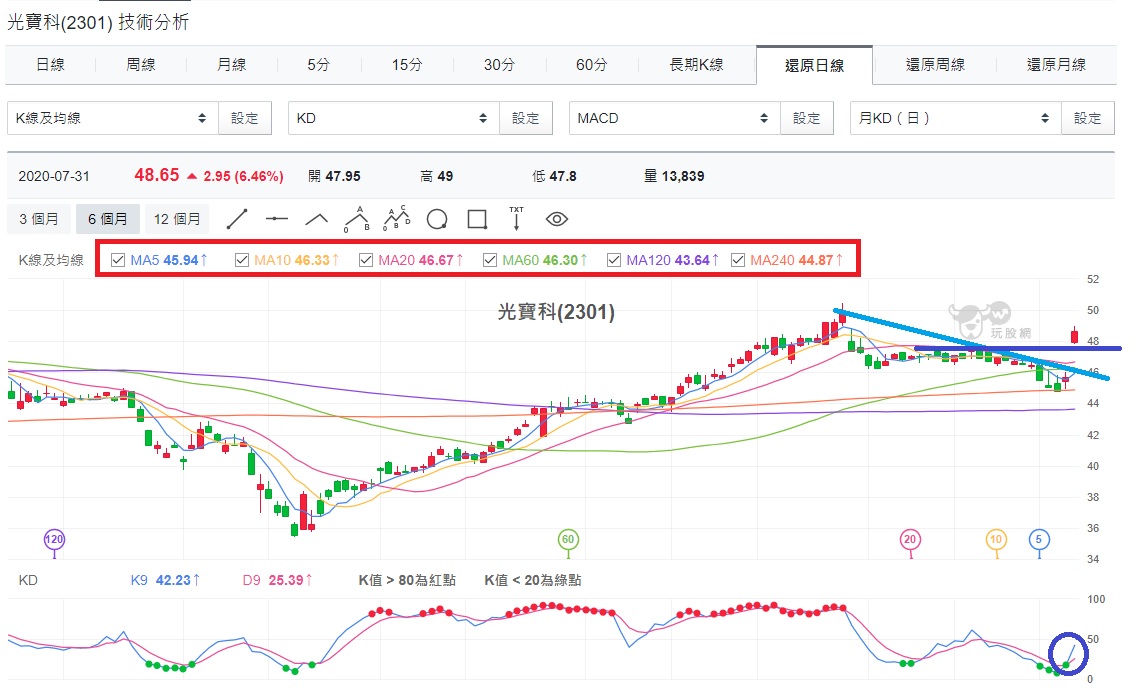The height and width of the screenshot is (689, 1136).
Task: Open the K線及均線 indicator dropdown
Action: [x=112, y=118]
